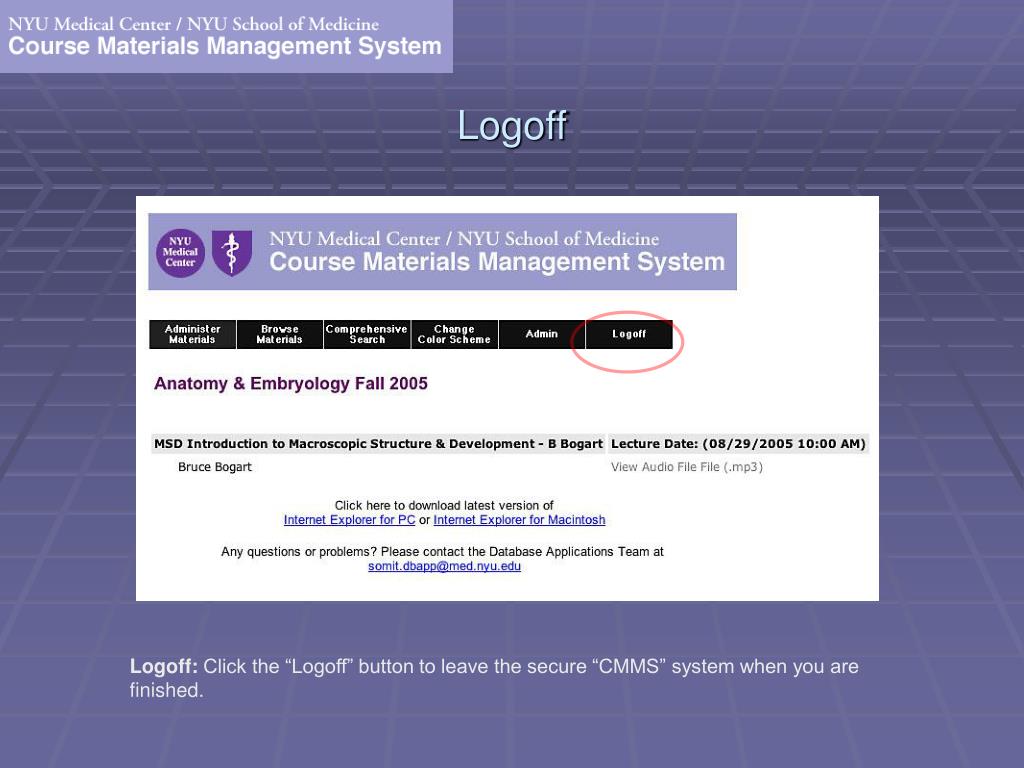
Task: Click the Logoff button in the nav bar
Action: click(x=629, y=334)
